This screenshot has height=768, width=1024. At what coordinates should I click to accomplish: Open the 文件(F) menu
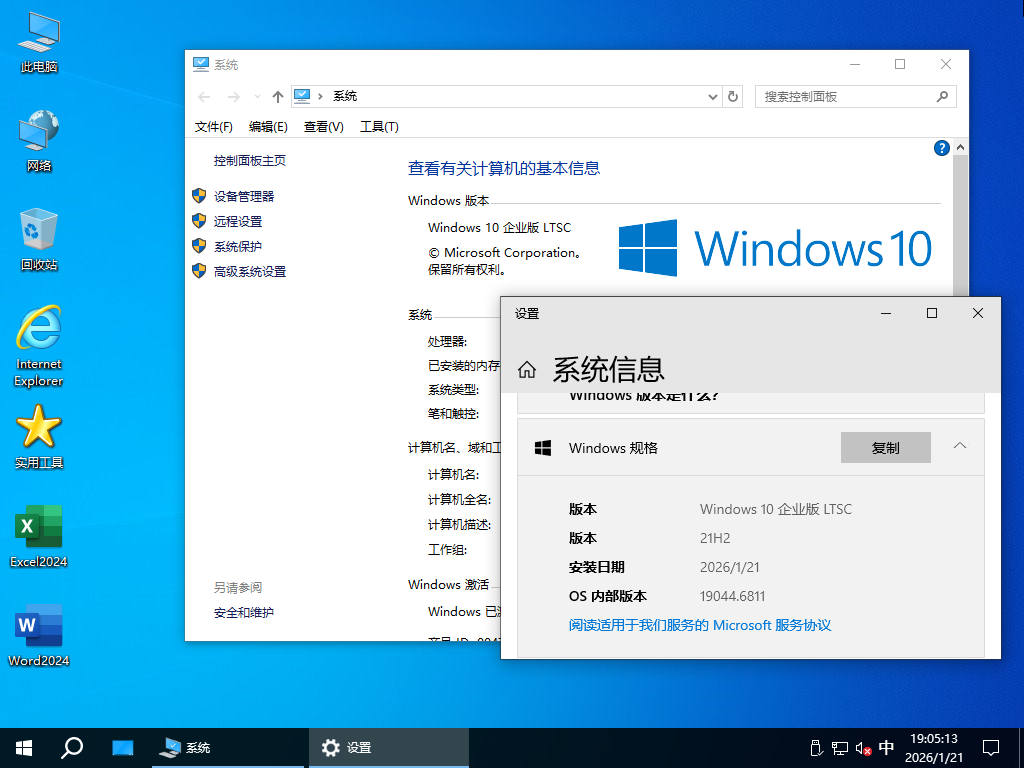point(213,126)
